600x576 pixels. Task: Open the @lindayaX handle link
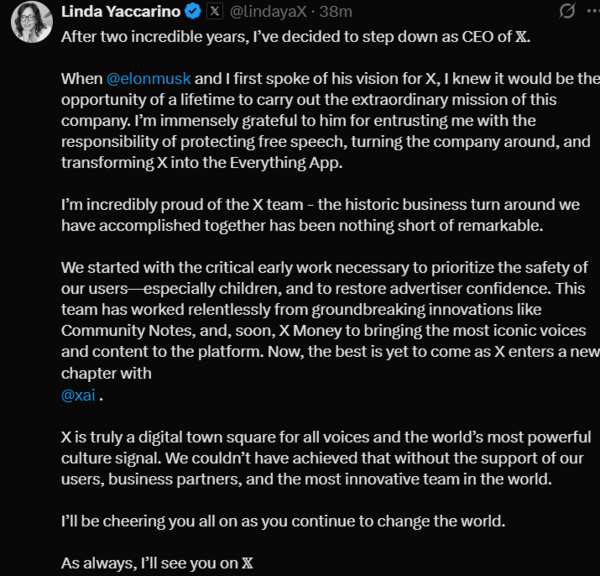click(268, 12)
